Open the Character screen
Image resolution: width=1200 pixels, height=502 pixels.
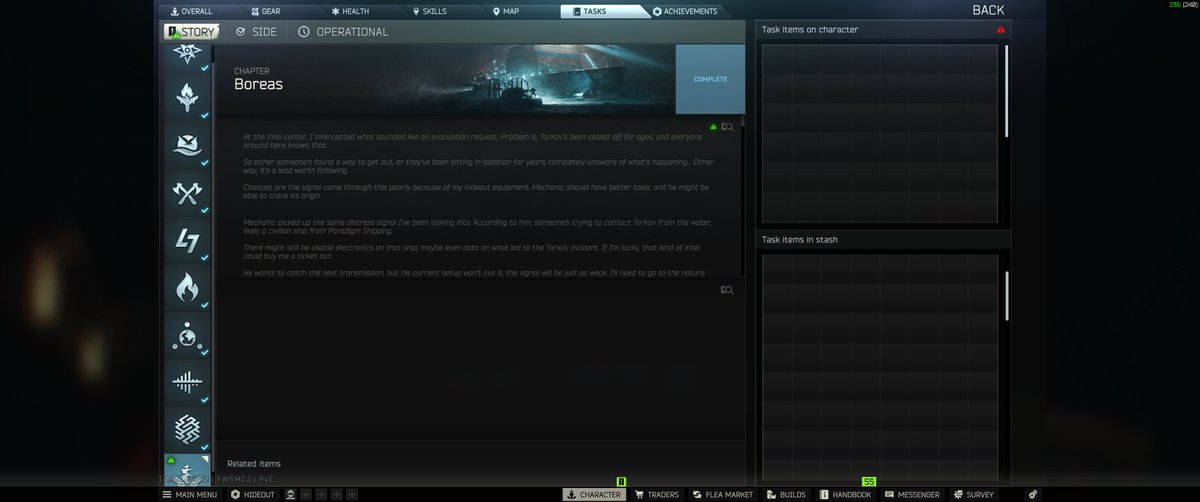pyautogui.click(x=594, y=494)
